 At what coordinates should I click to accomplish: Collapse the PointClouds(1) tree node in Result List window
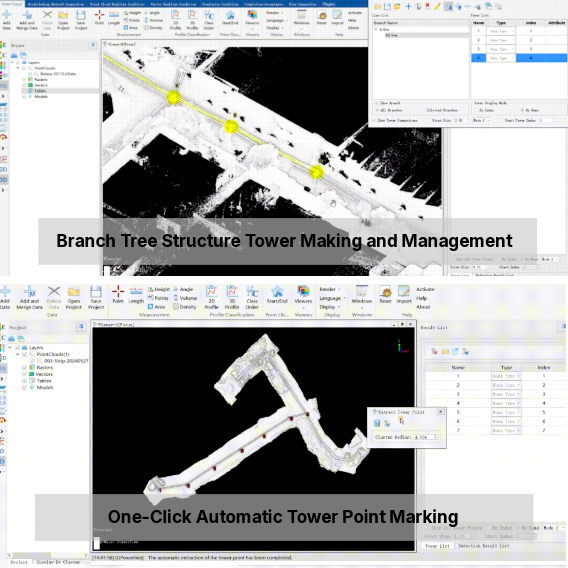tap(17, 354)
